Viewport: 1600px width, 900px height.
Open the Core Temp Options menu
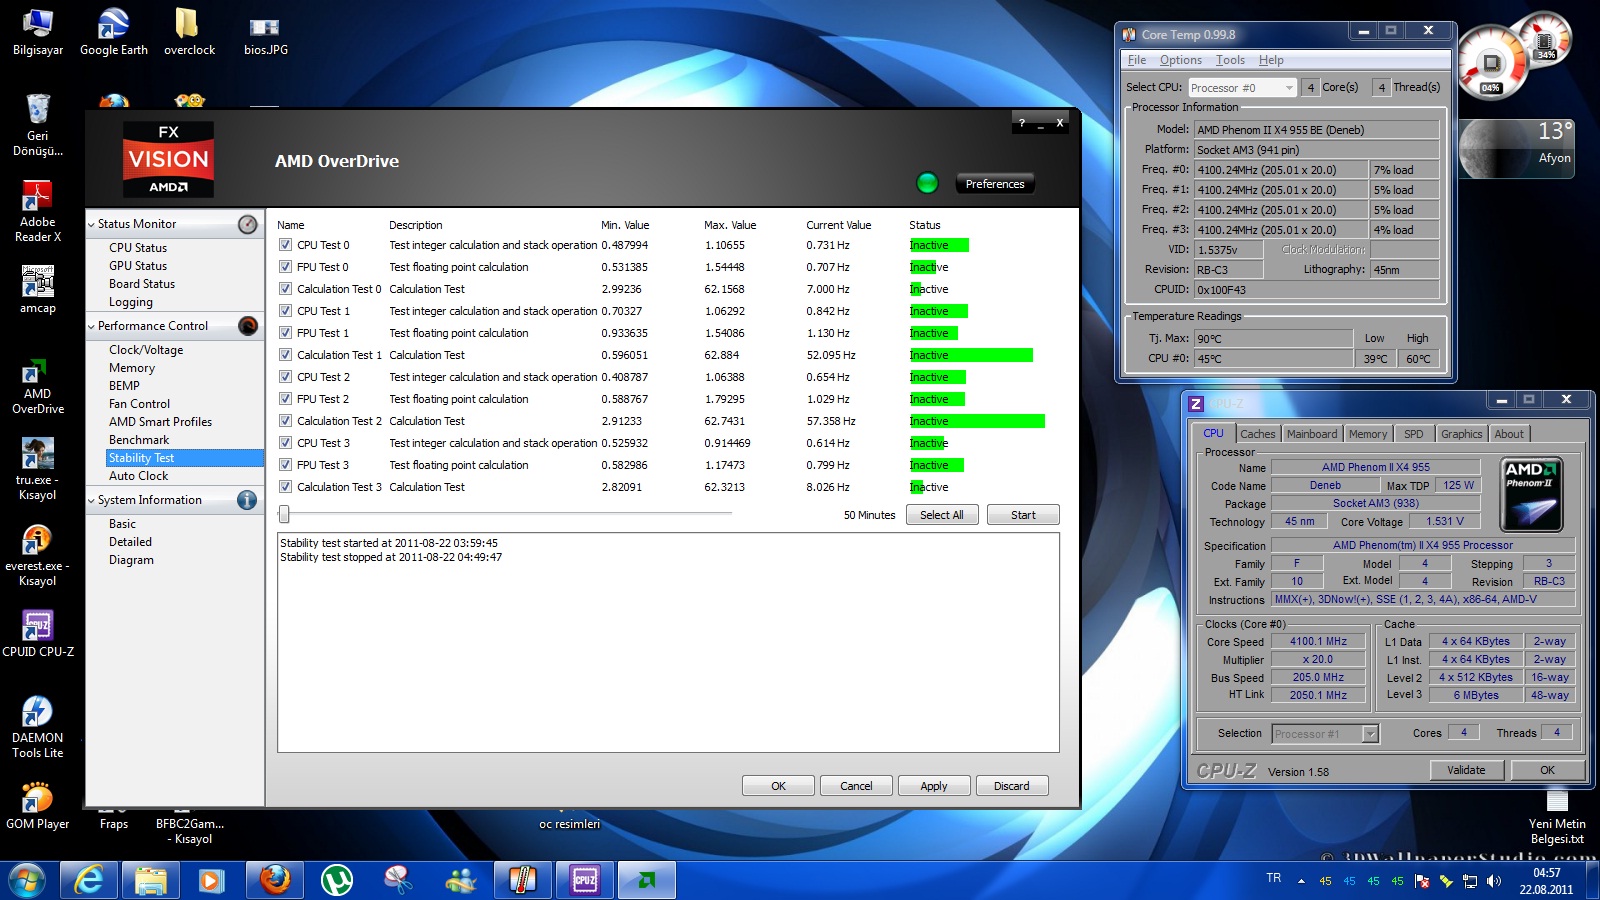pos(1180,60)
